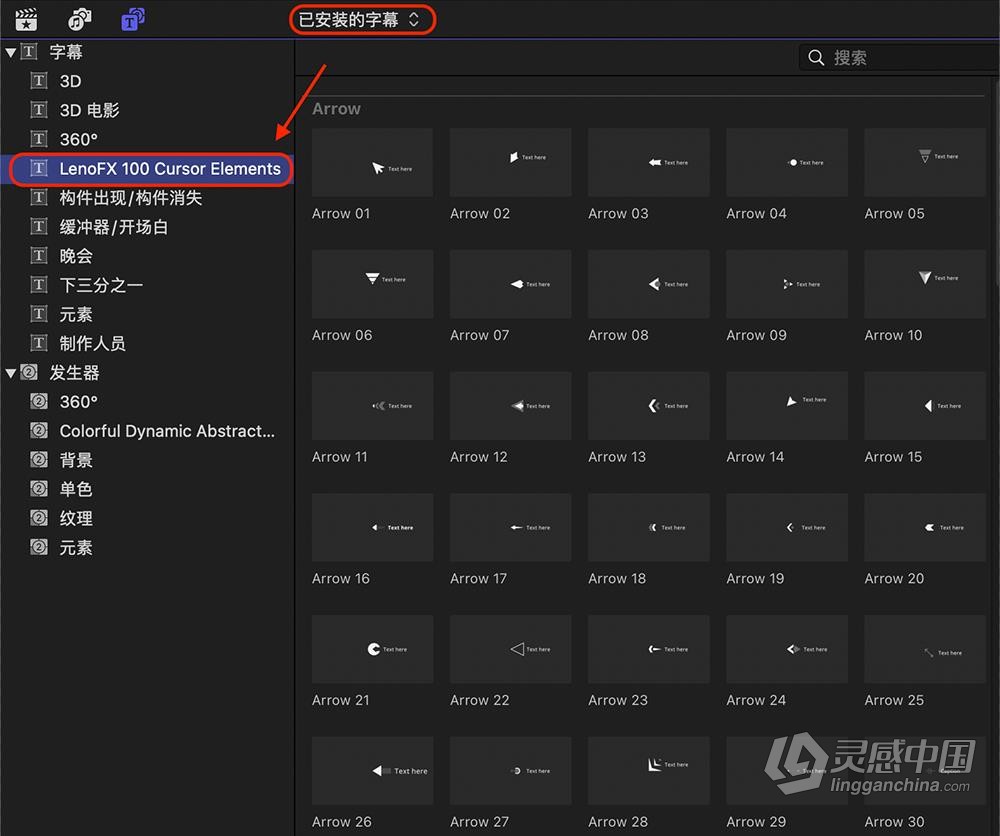Click the magnifying glass search icon

click(816, 58)
